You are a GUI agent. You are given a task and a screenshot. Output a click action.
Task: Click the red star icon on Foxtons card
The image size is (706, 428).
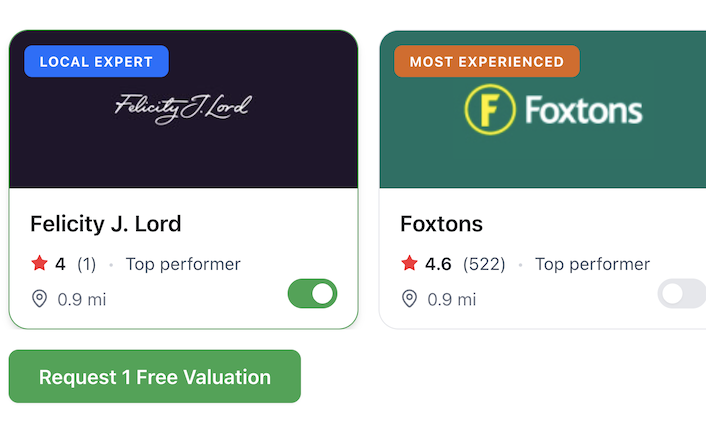(x=409, y=264)
